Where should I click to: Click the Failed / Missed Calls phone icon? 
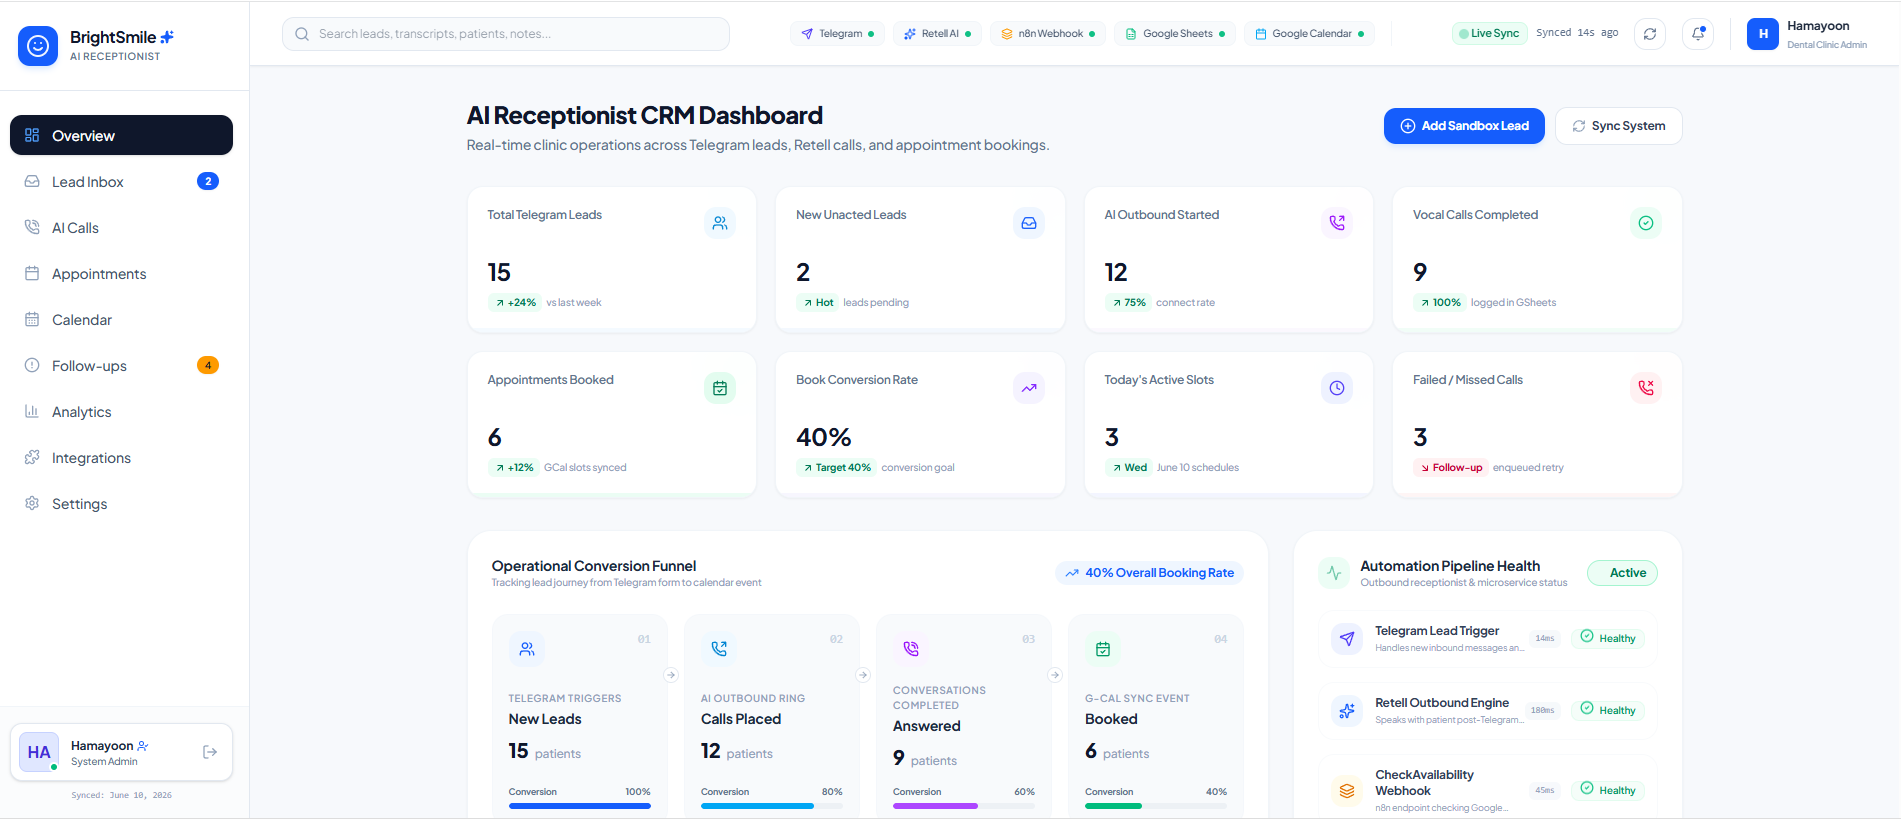1646,388
